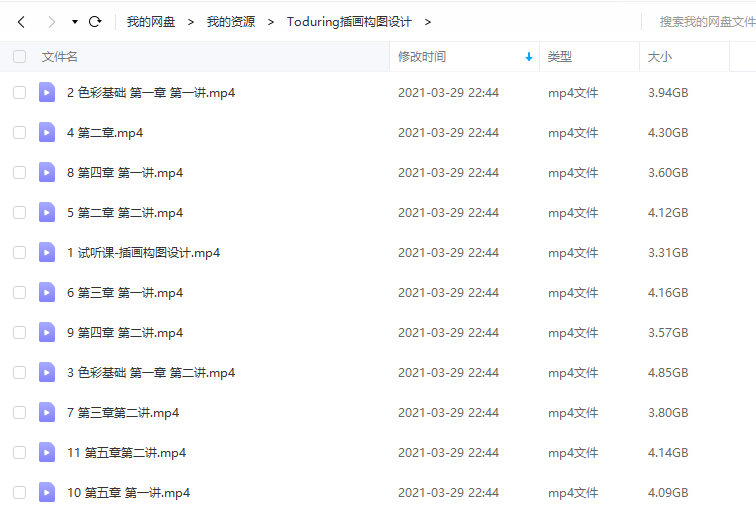The height and width of the screenshot is (528, 756).
Task: Check the box for 8 第四章 第一讲.mp4
Action: [x=20, y=172]
